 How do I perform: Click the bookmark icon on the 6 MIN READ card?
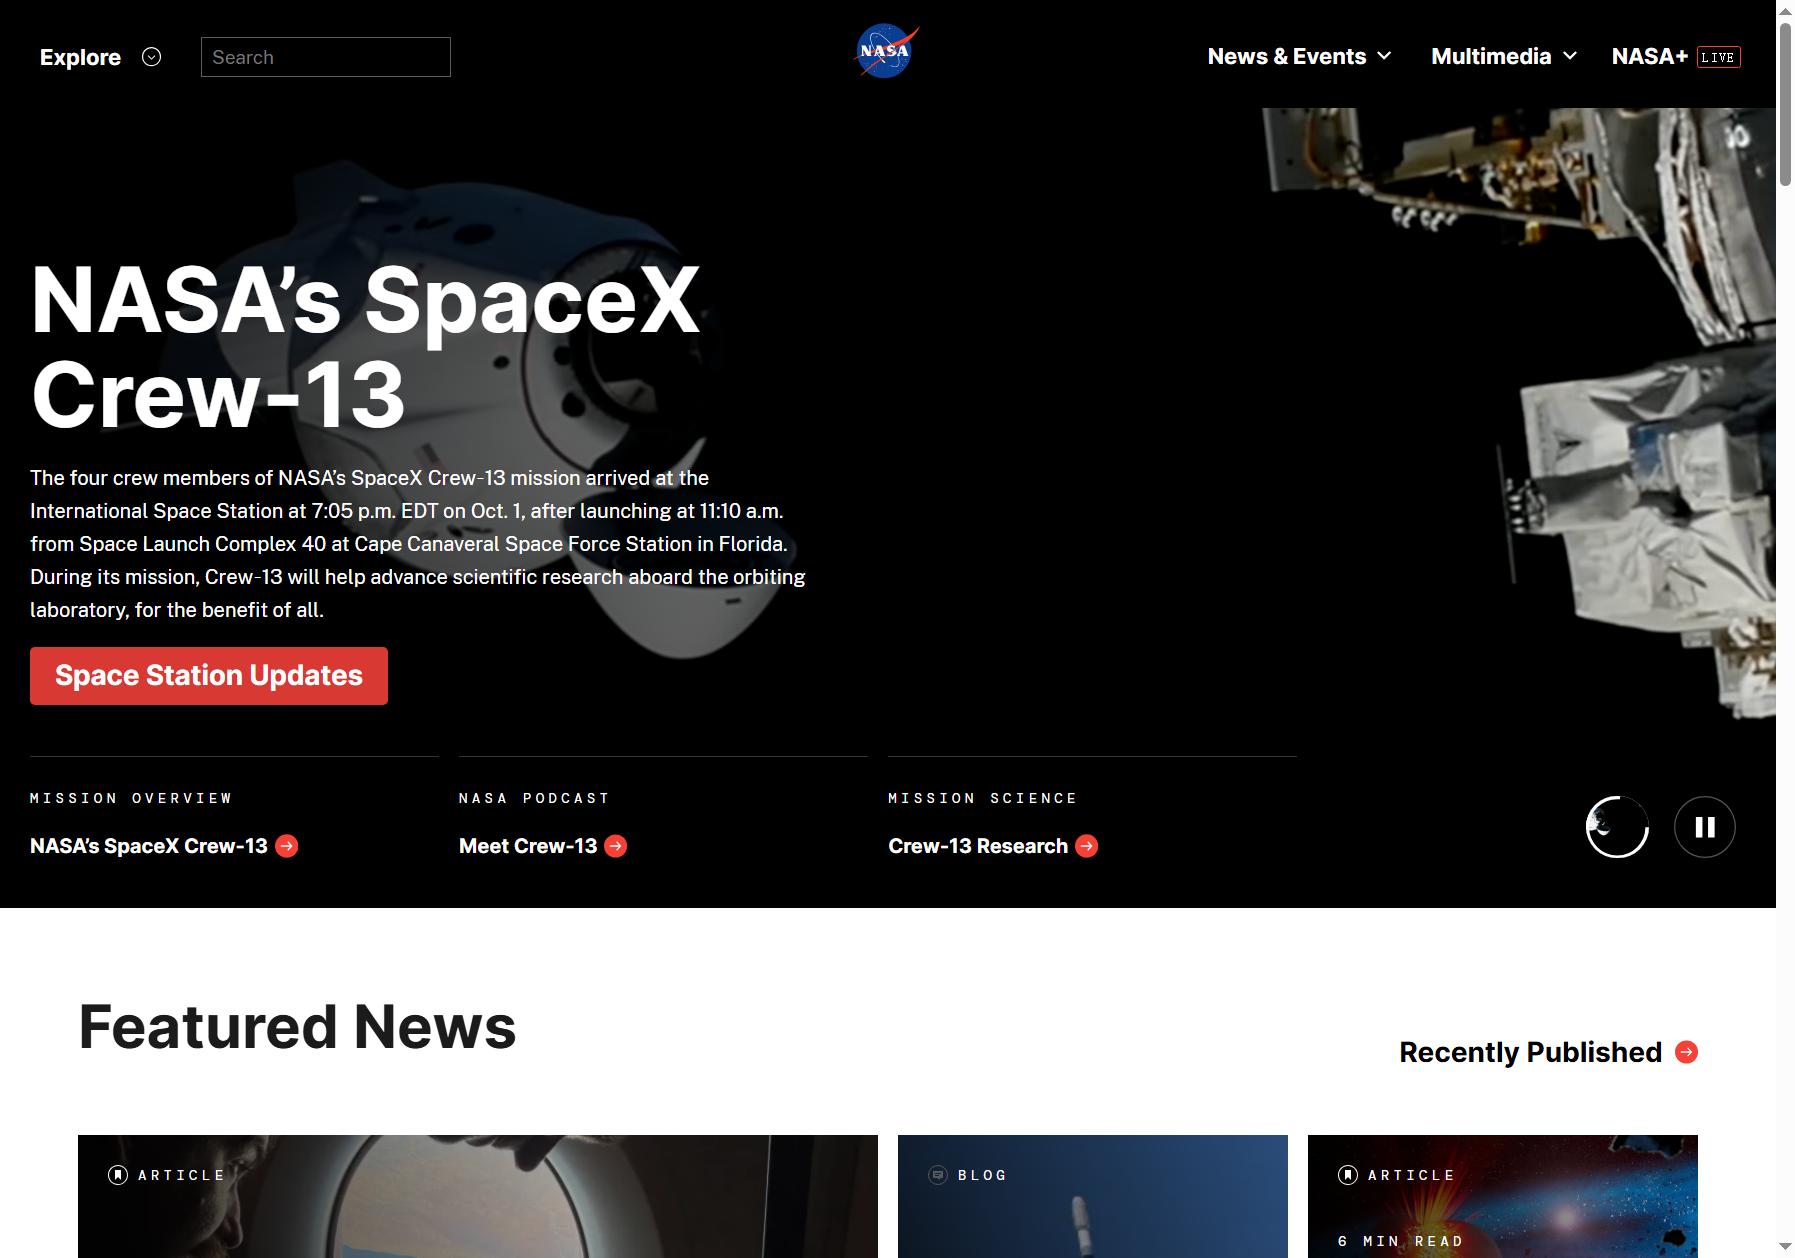coord(1348,1175)
